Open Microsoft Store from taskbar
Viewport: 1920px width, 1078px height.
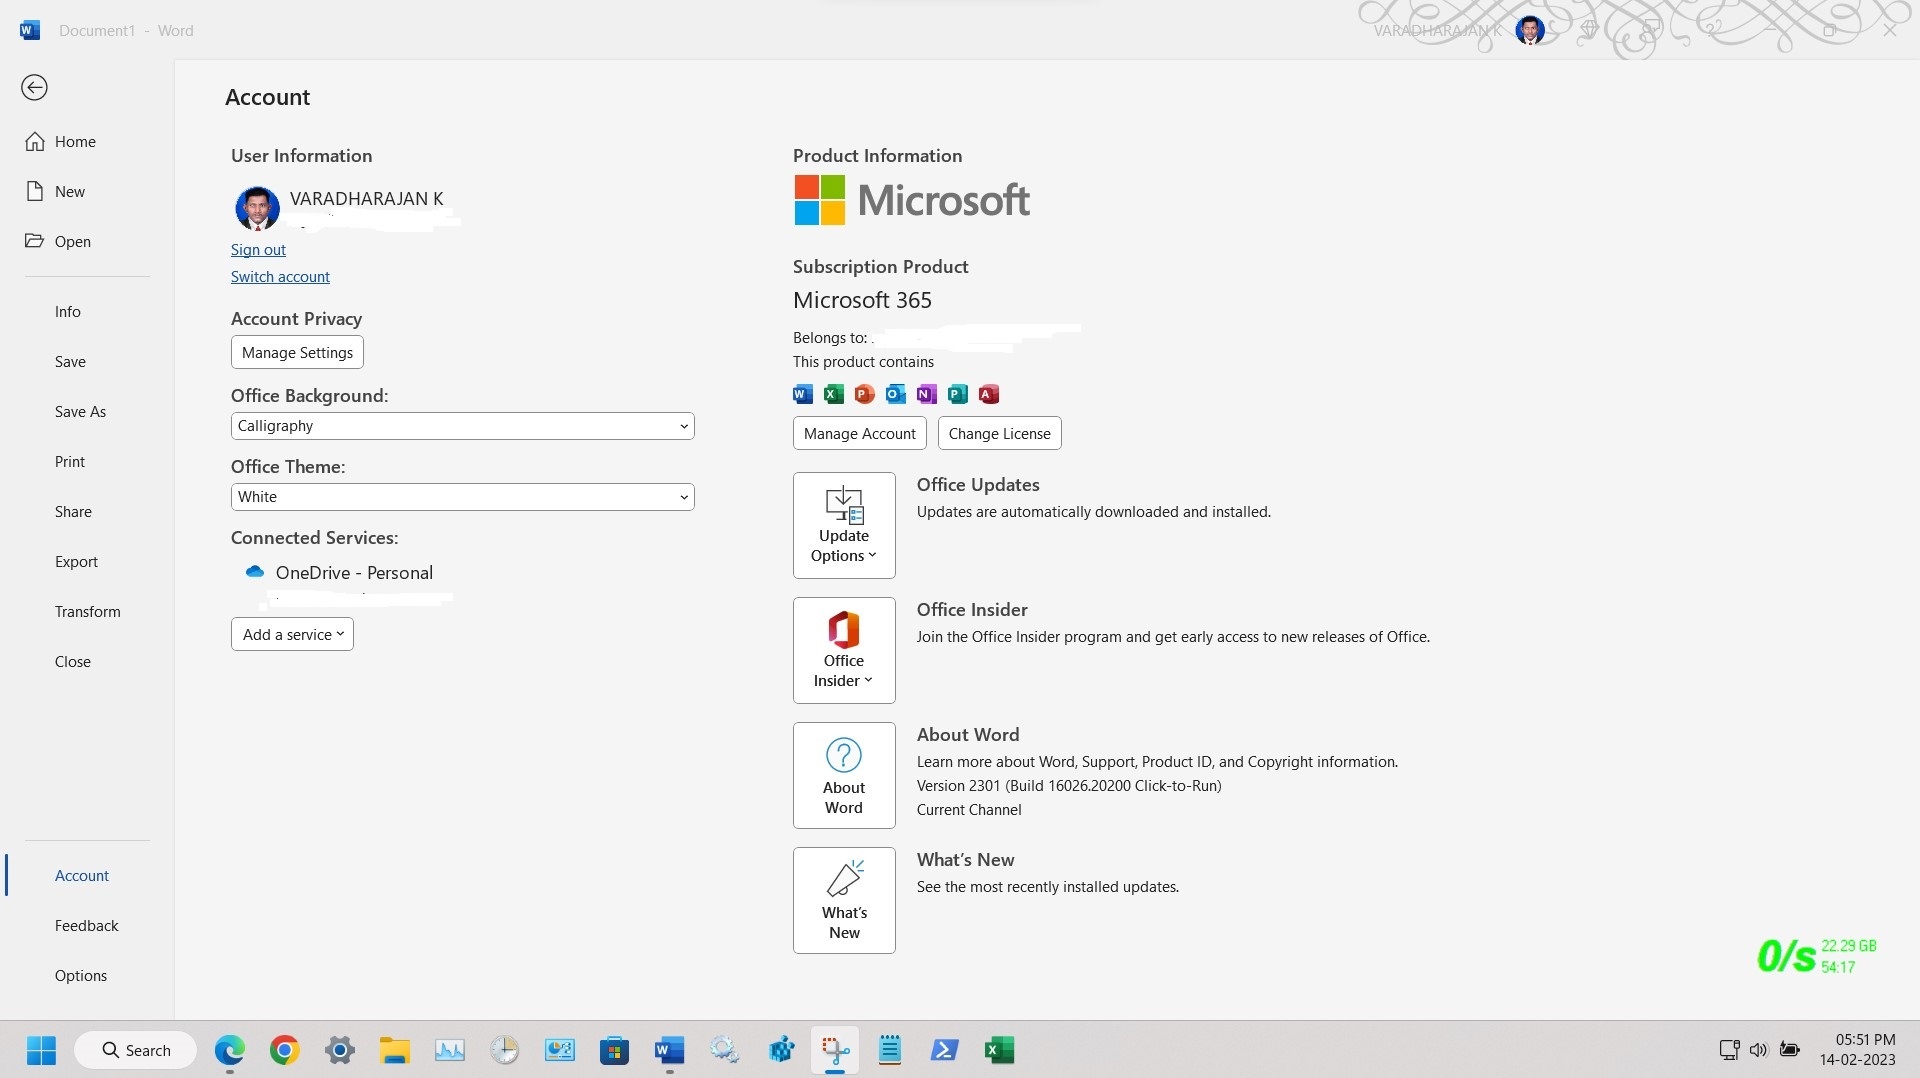614,1050
